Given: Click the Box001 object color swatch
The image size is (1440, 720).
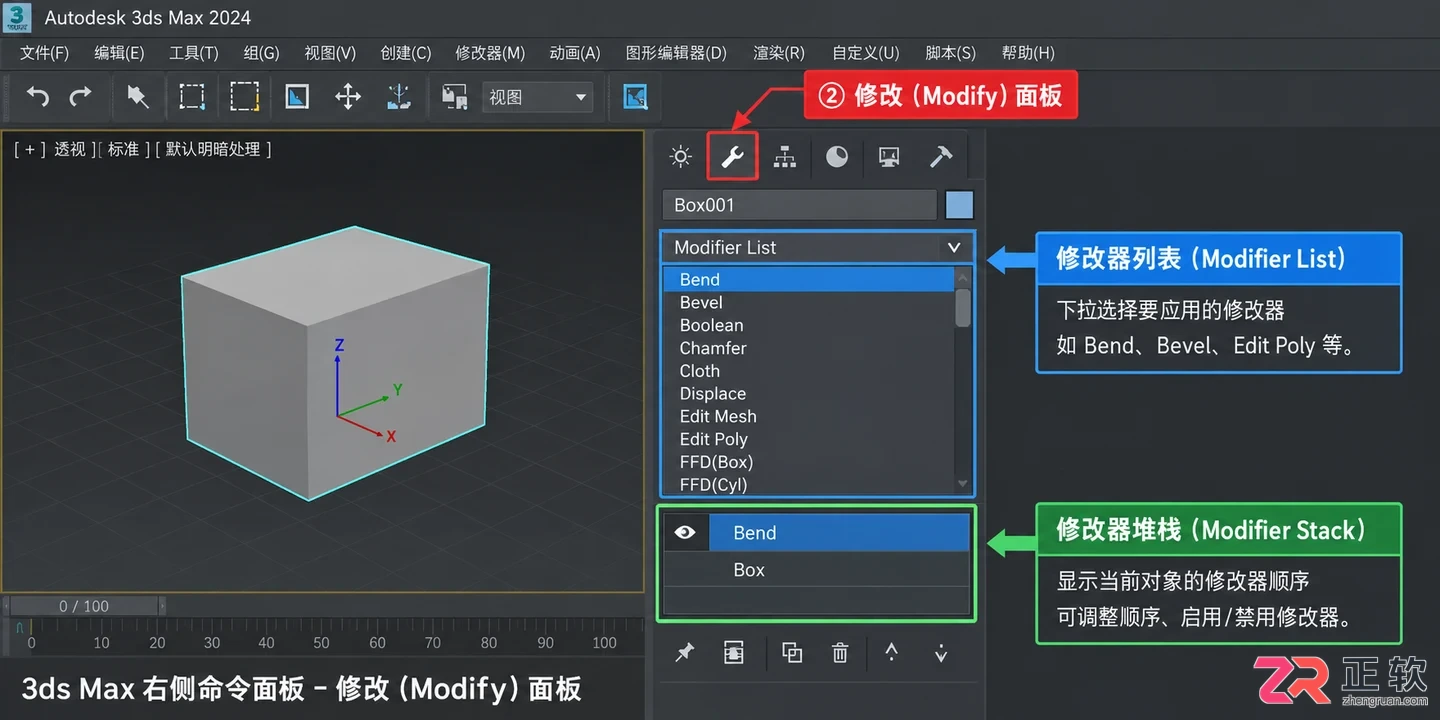Looking at the screenshot, I should tap(959, 205).
